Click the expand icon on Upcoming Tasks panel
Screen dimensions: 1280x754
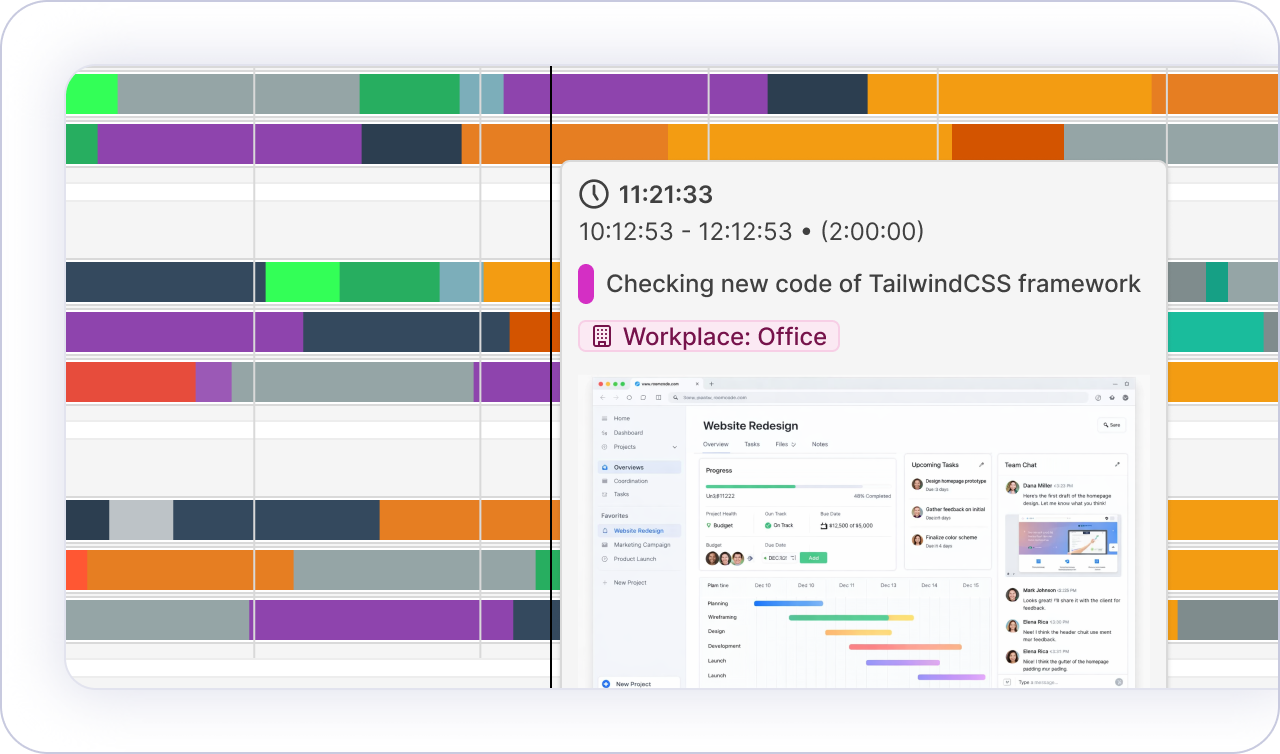[981, 465]
